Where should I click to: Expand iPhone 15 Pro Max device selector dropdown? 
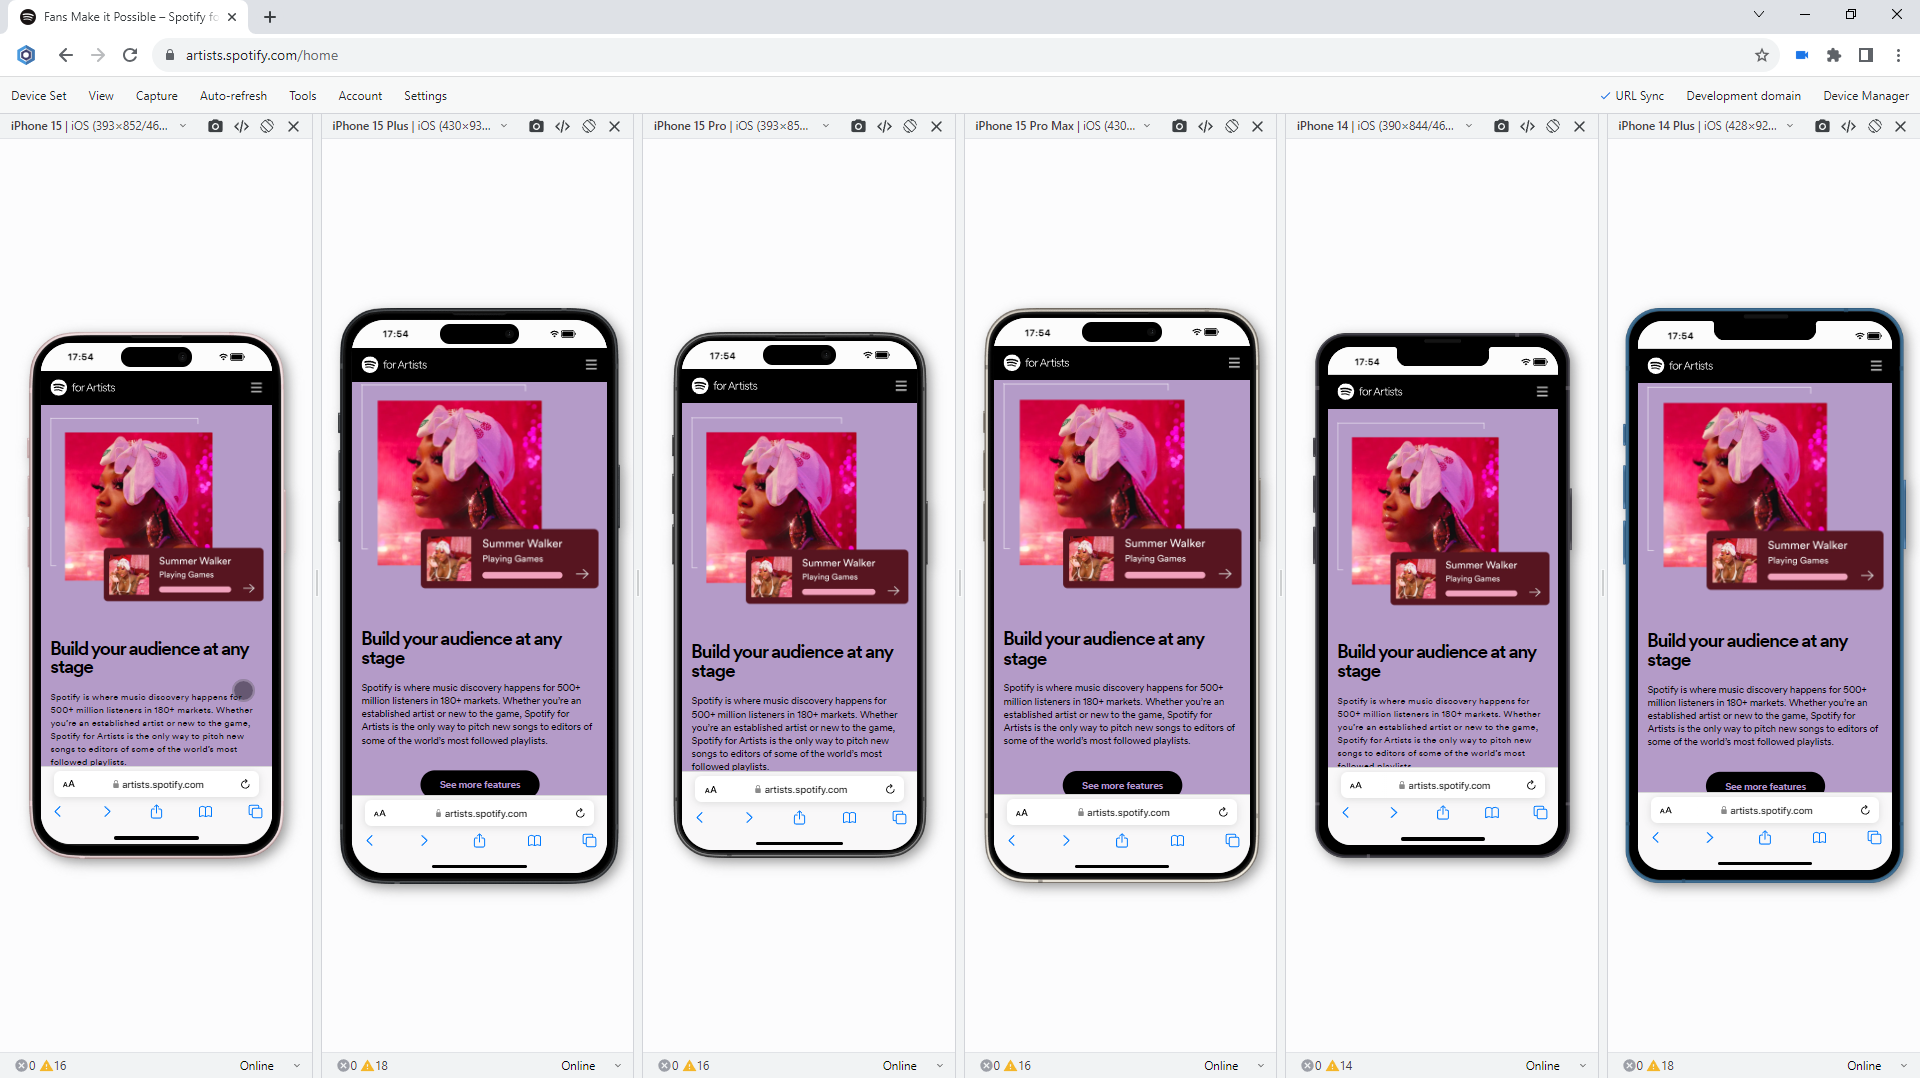tap(1147, 126)
